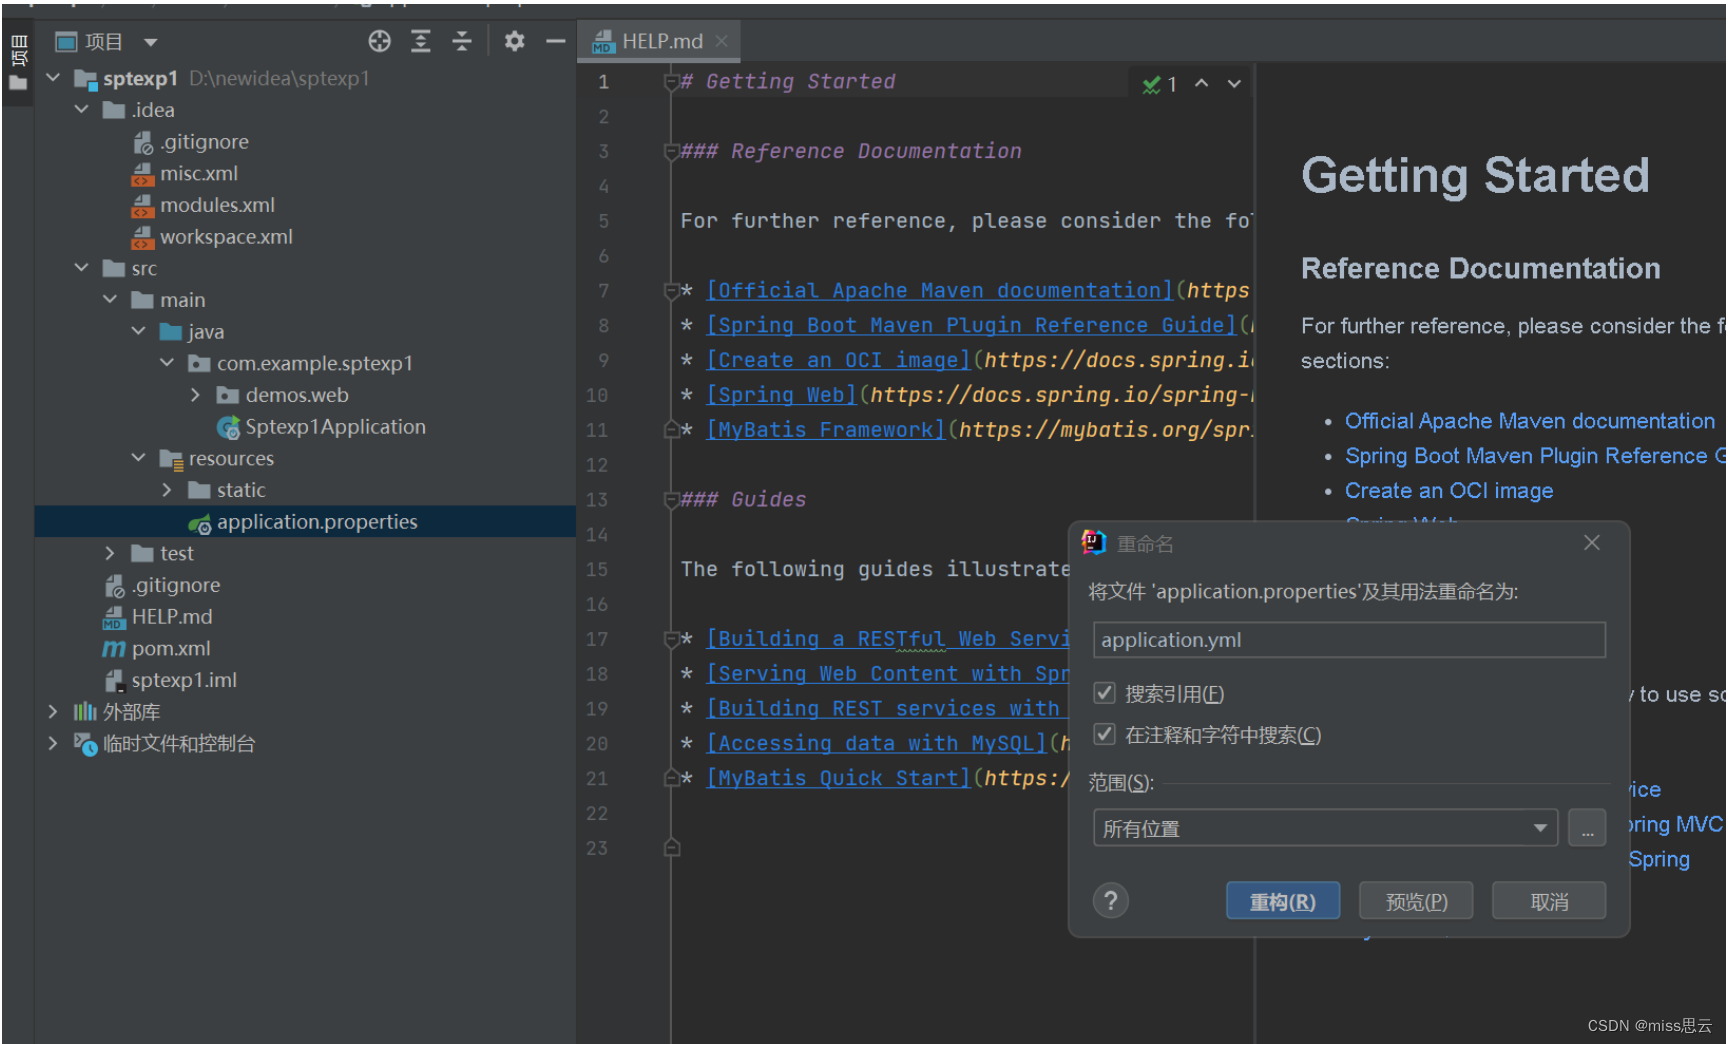Select the sptexp1 module folder icon

pyautogui.click(x=85, y=79)
